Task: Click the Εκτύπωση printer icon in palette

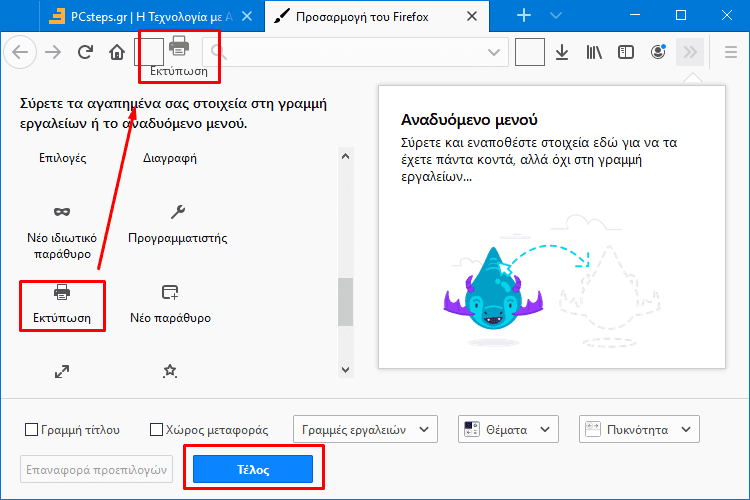Action: point(62,292)
